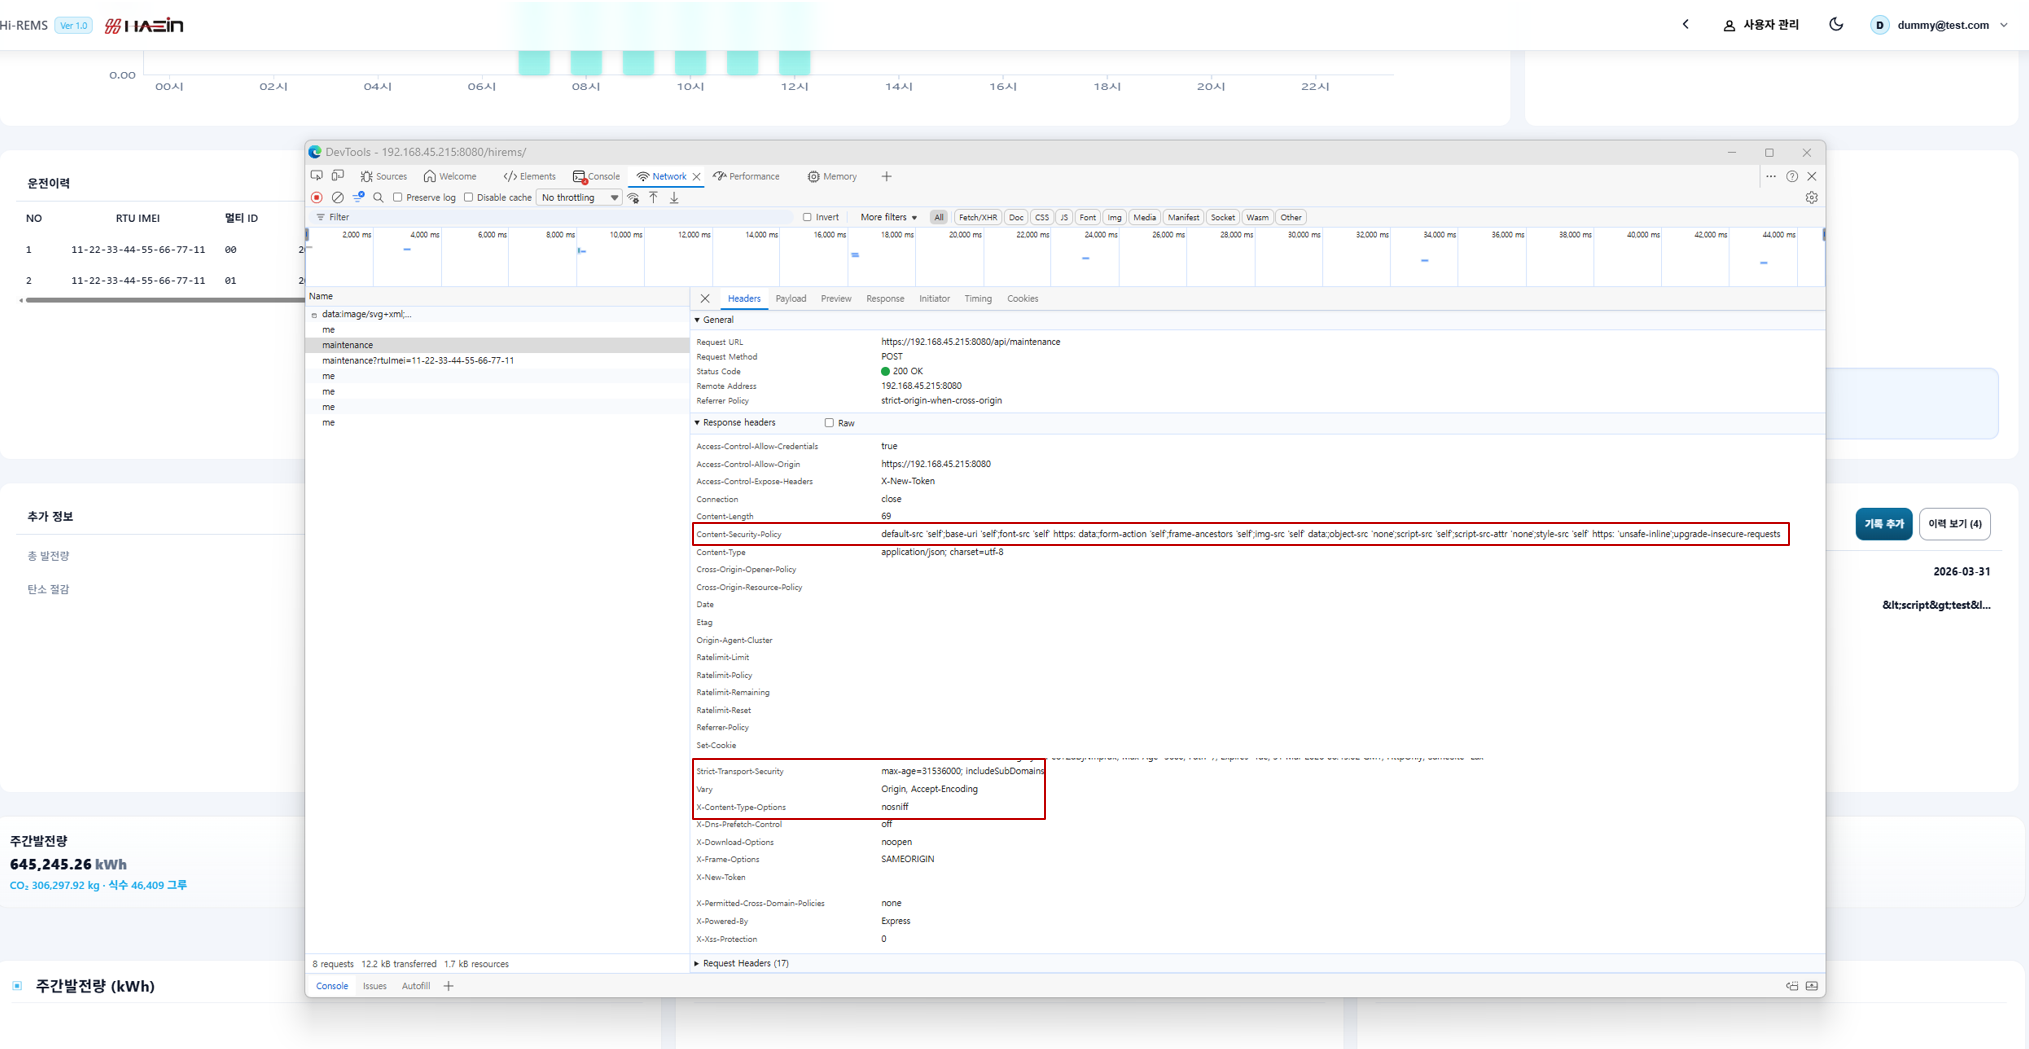2029x1049 pixels.
Task: Toggle Raw response headers checkbox
Action: point(829,423)
